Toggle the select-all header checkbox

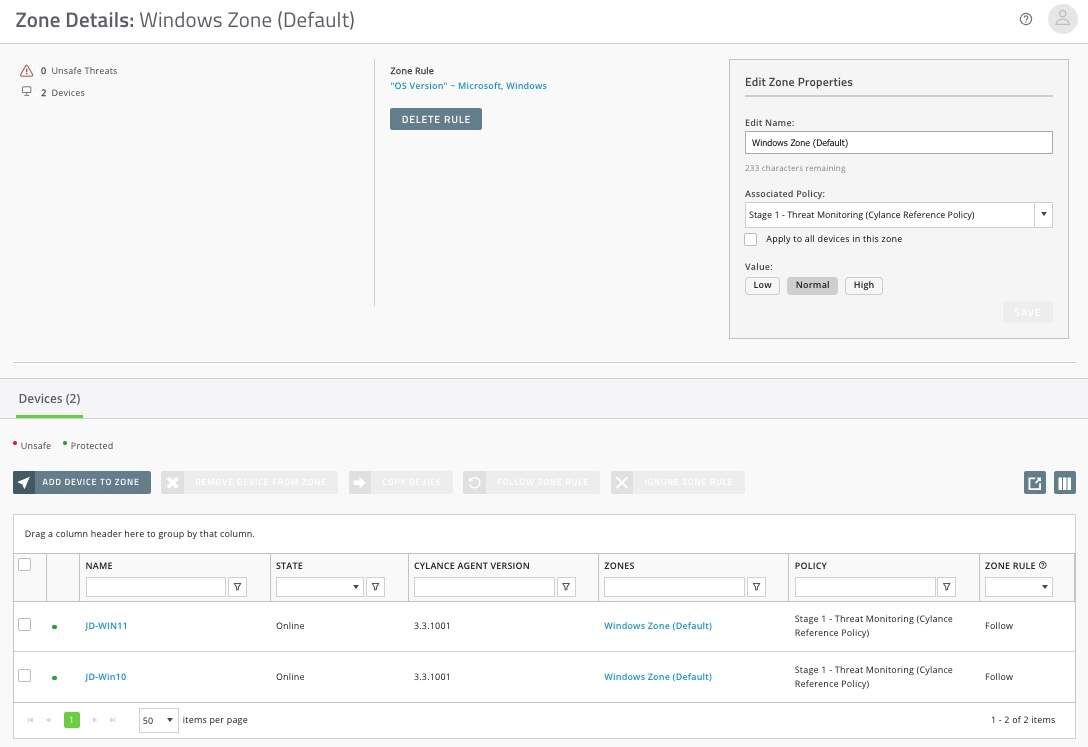coord(25,565)
